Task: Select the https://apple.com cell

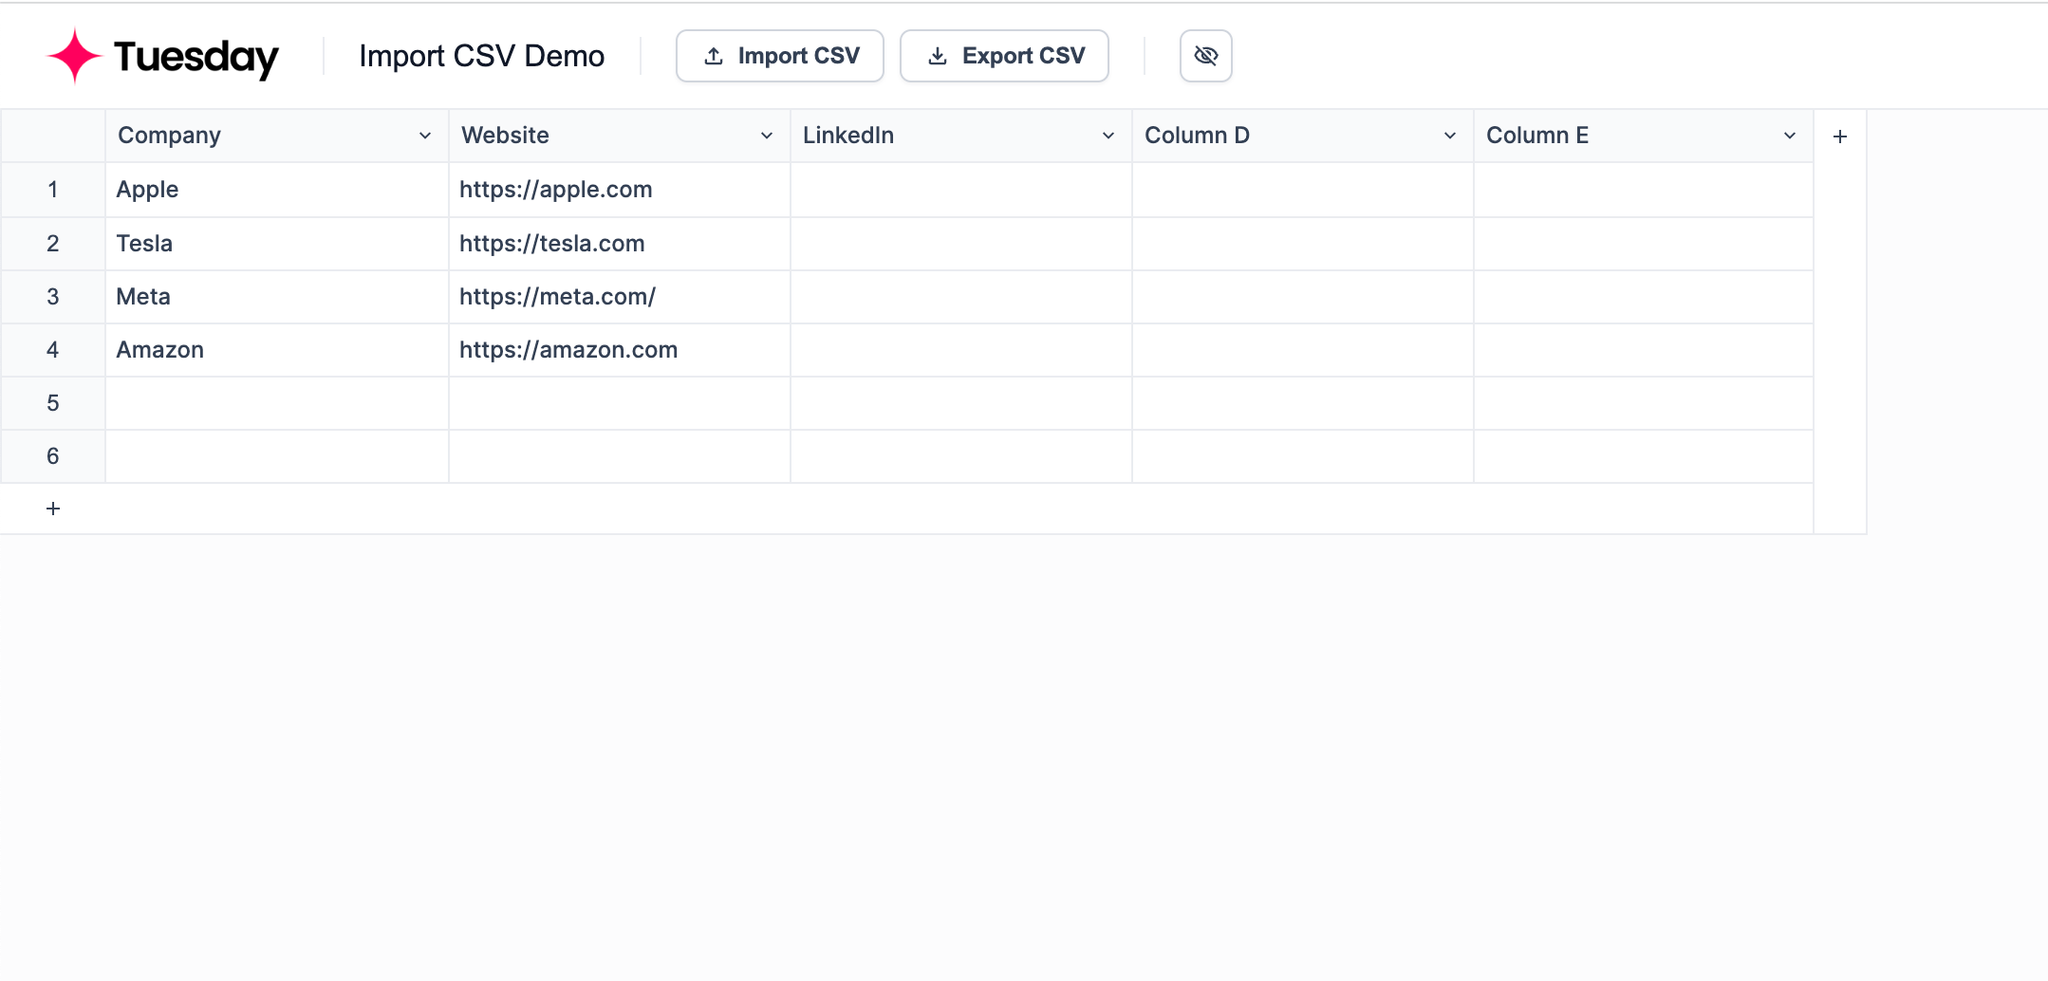Action: coord(620,190)
